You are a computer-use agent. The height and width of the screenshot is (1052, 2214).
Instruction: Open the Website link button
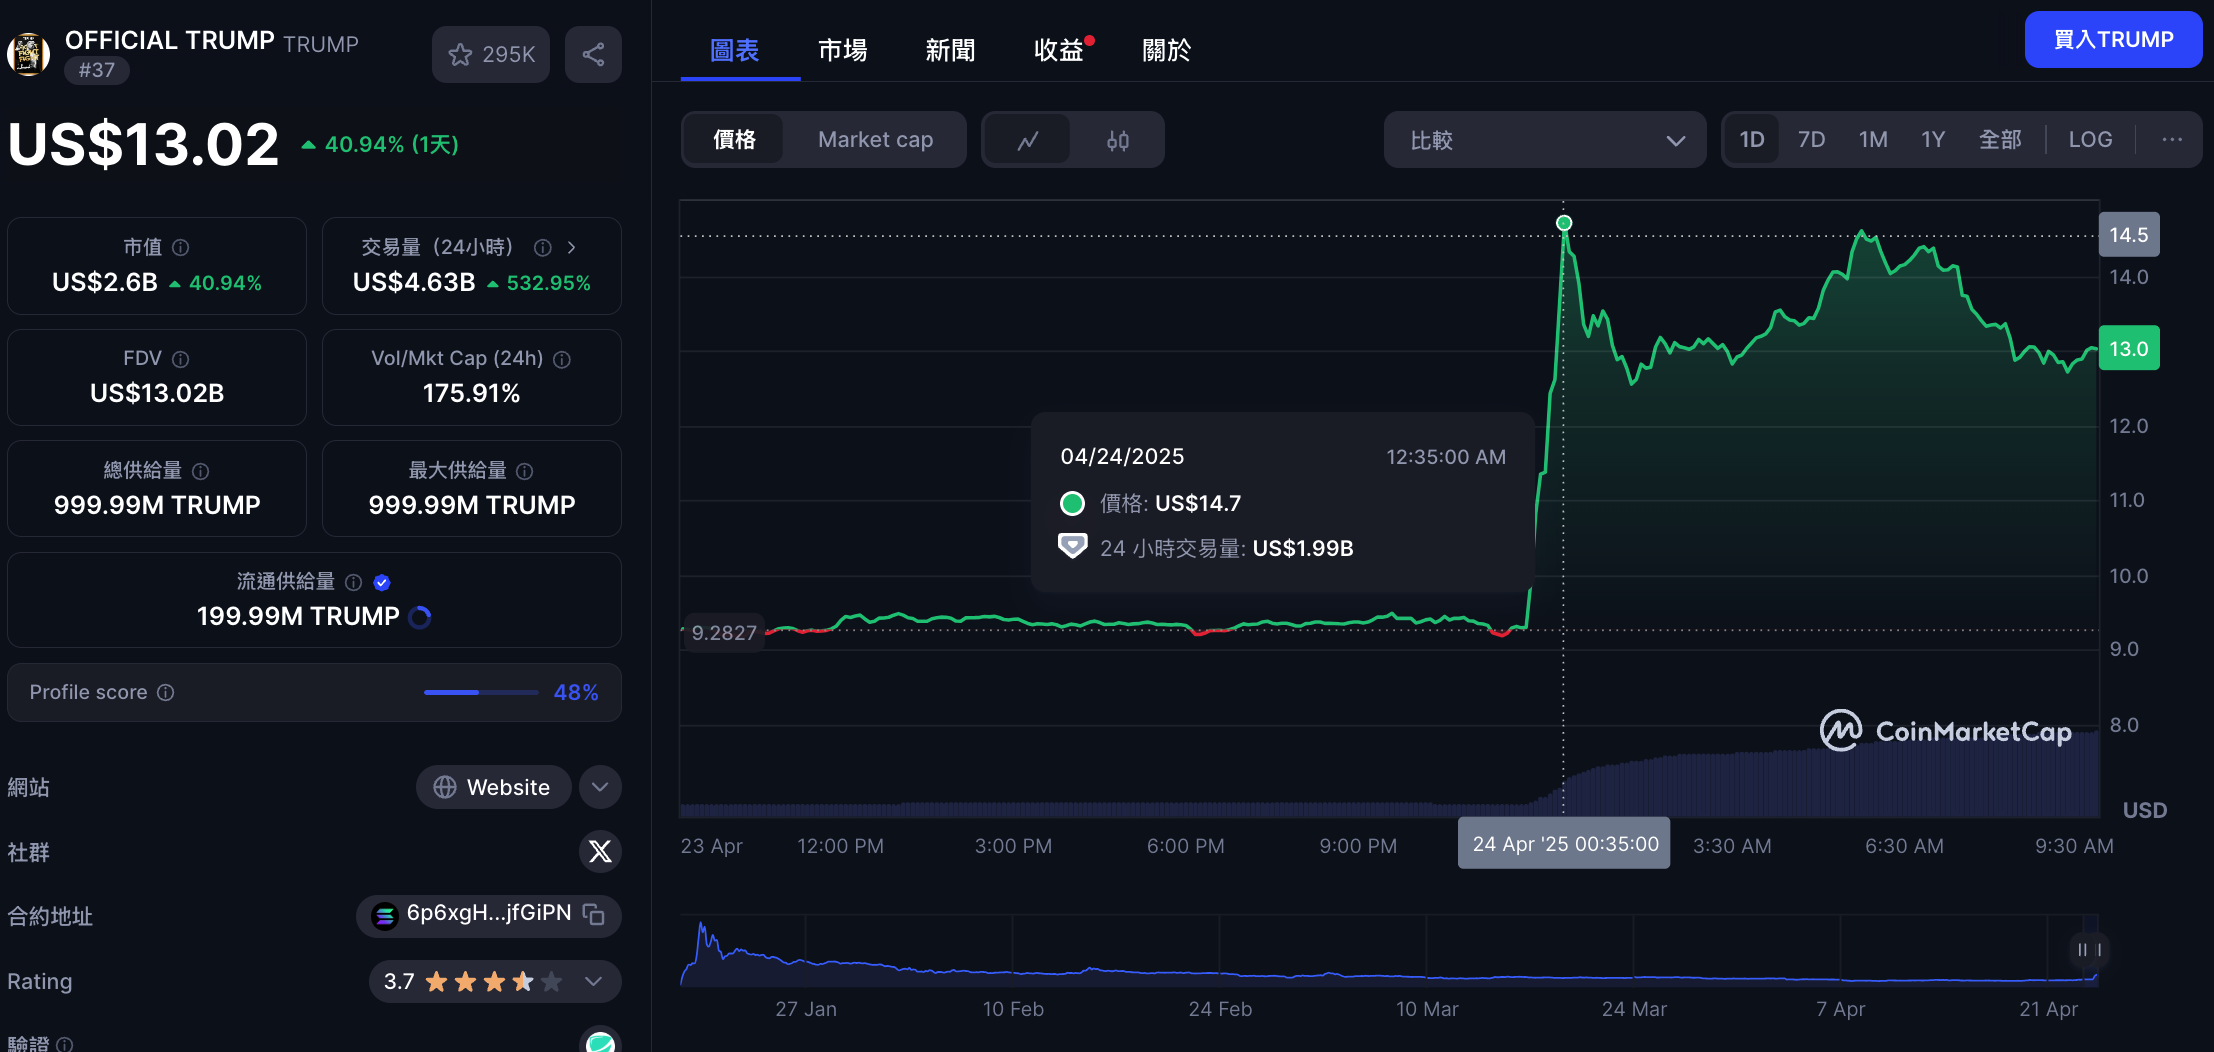click(493, 787)
